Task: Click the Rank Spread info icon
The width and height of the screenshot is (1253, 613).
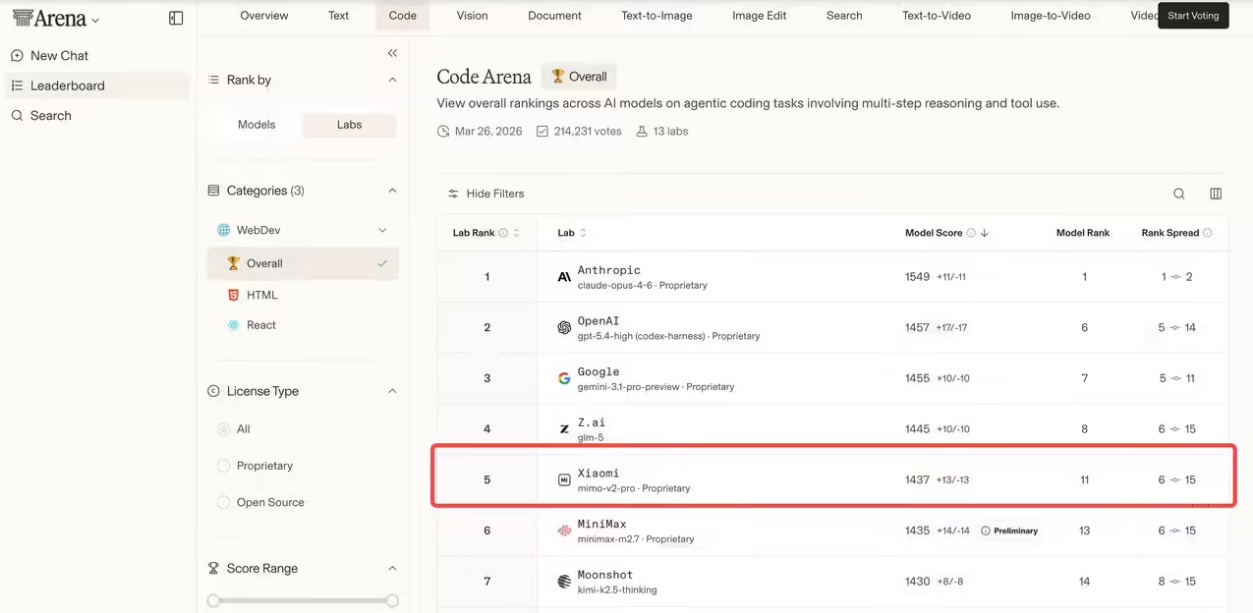Action: pyautogui.click(x=1208, y=233)
